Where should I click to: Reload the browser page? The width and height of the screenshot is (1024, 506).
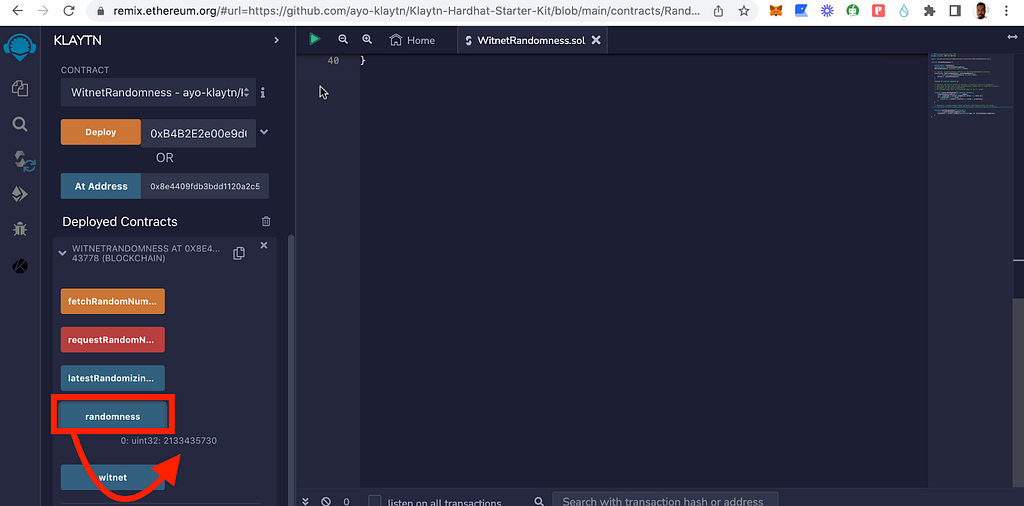coord(69,11)
